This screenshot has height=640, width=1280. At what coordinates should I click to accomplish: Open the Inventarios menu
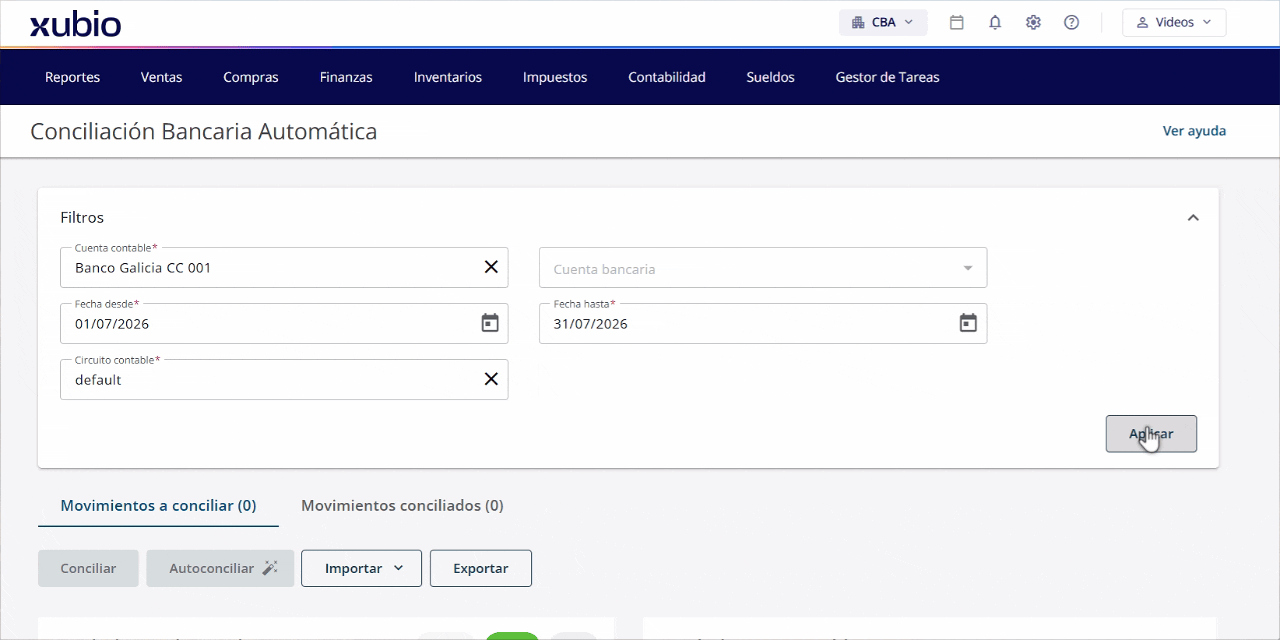[x=448, y=77]
